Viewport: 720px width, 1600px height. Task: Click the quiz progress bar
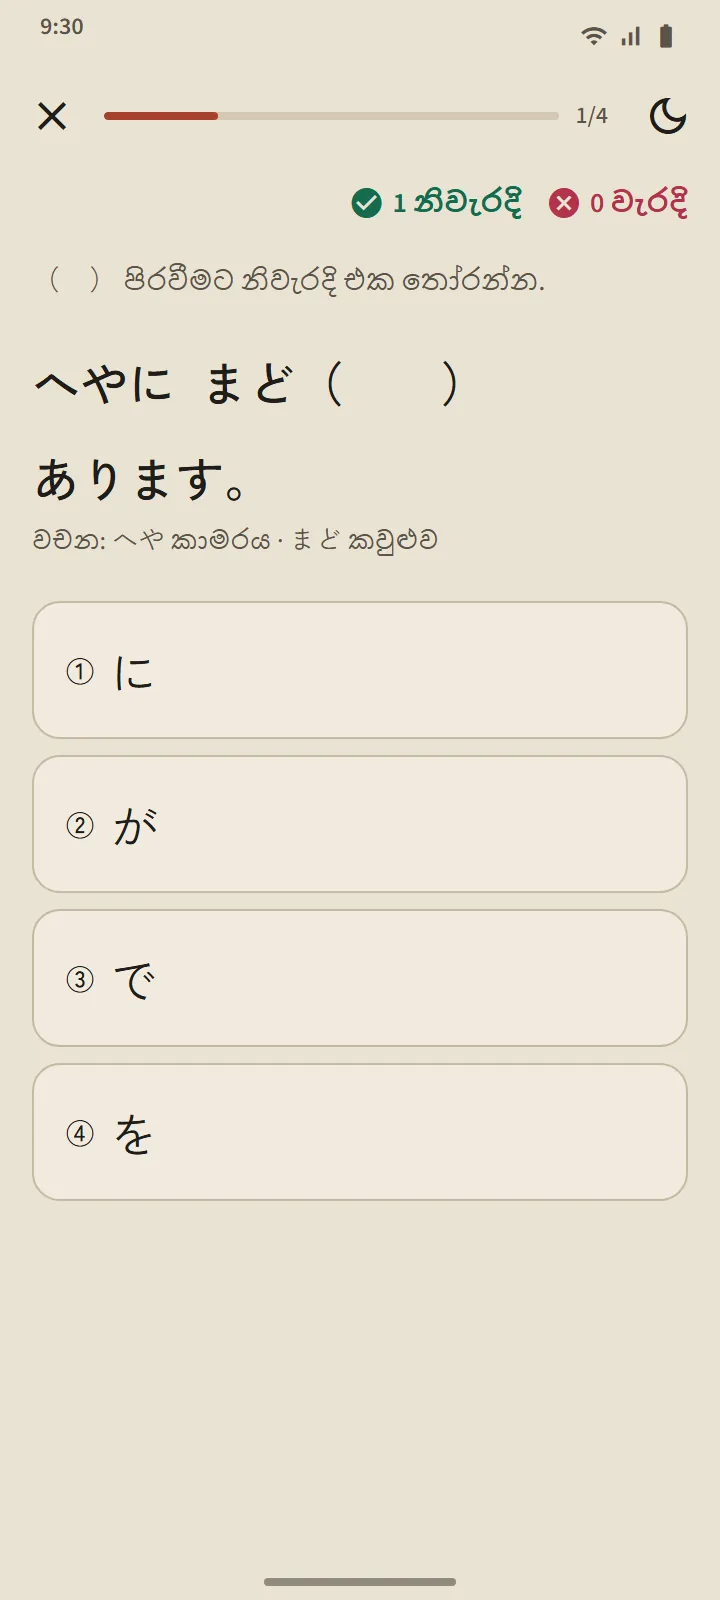tap(331, 116)
